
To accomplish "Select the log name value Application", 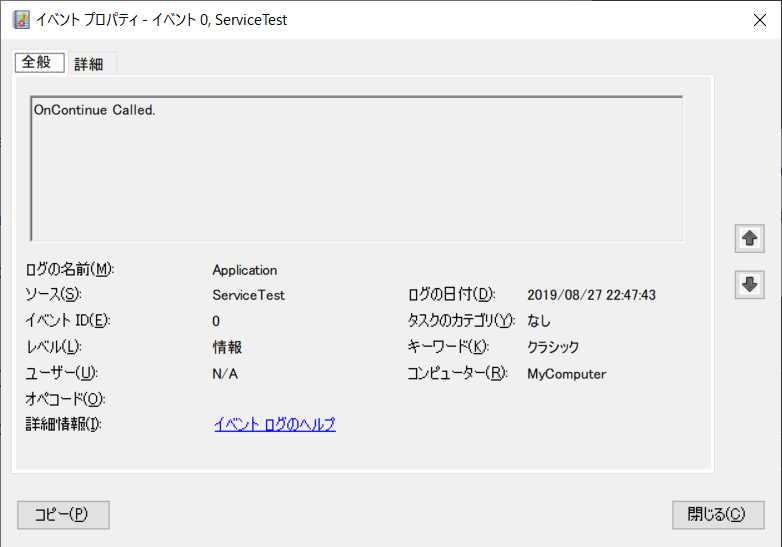I will click(x=245, y=270).
